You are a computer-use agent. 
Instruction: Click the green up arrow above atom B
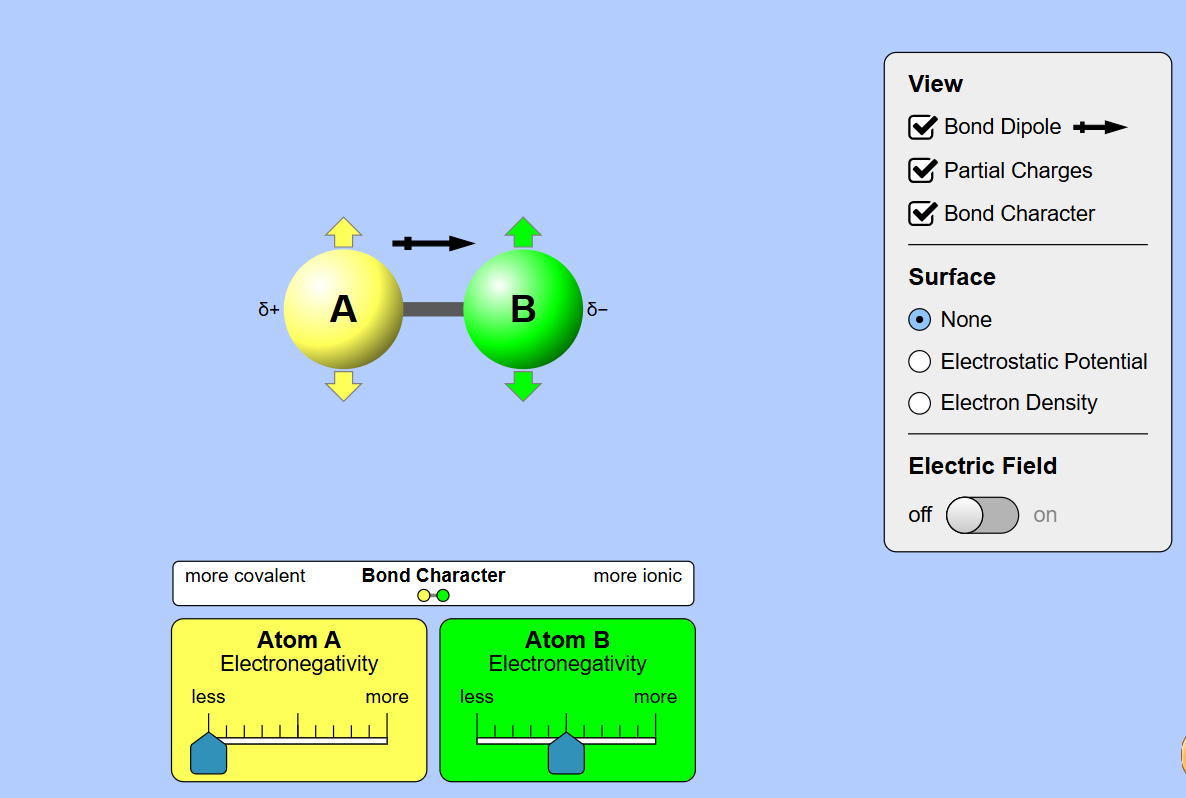(523, 233)
